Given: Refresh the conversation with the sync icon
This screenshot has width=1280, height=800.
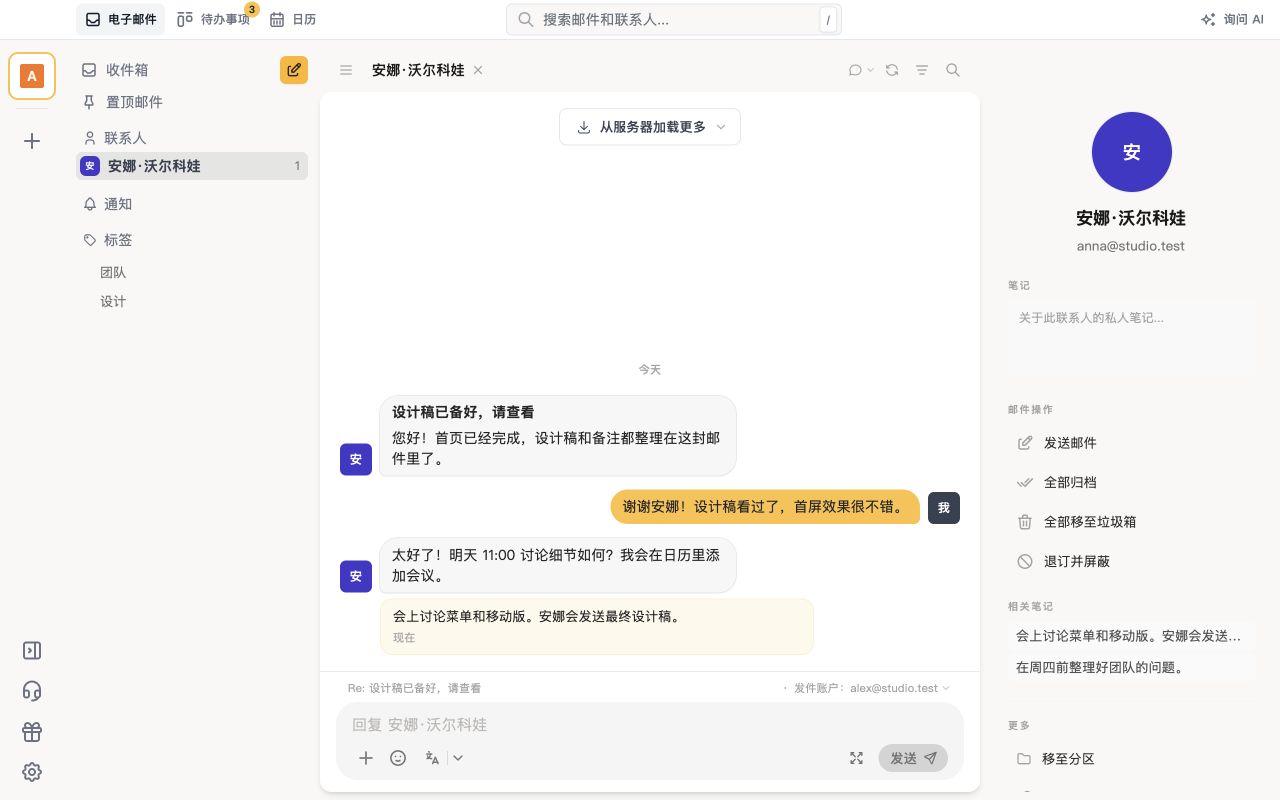Looking at the screenshot, I should pyautogui.click(x=892, y=70).
